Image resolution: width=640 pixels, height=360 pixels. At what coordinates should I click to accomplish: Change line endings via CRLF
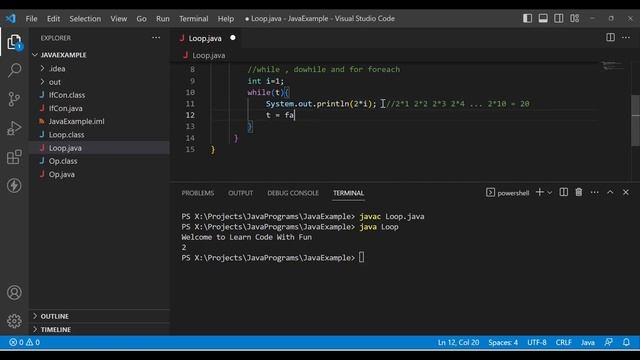point(563,342)
